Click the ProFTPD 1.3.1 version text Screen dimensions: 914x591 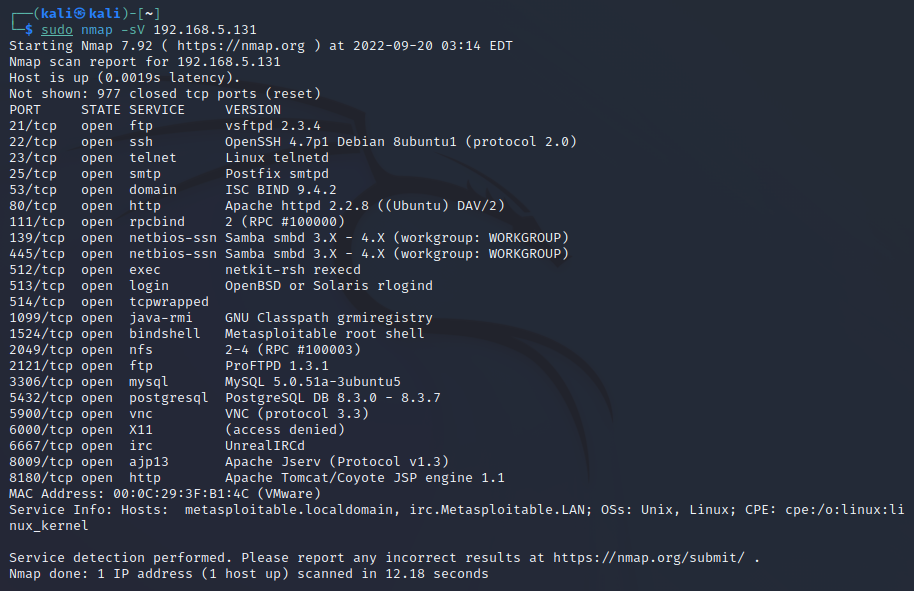click(x=277, y=366)
